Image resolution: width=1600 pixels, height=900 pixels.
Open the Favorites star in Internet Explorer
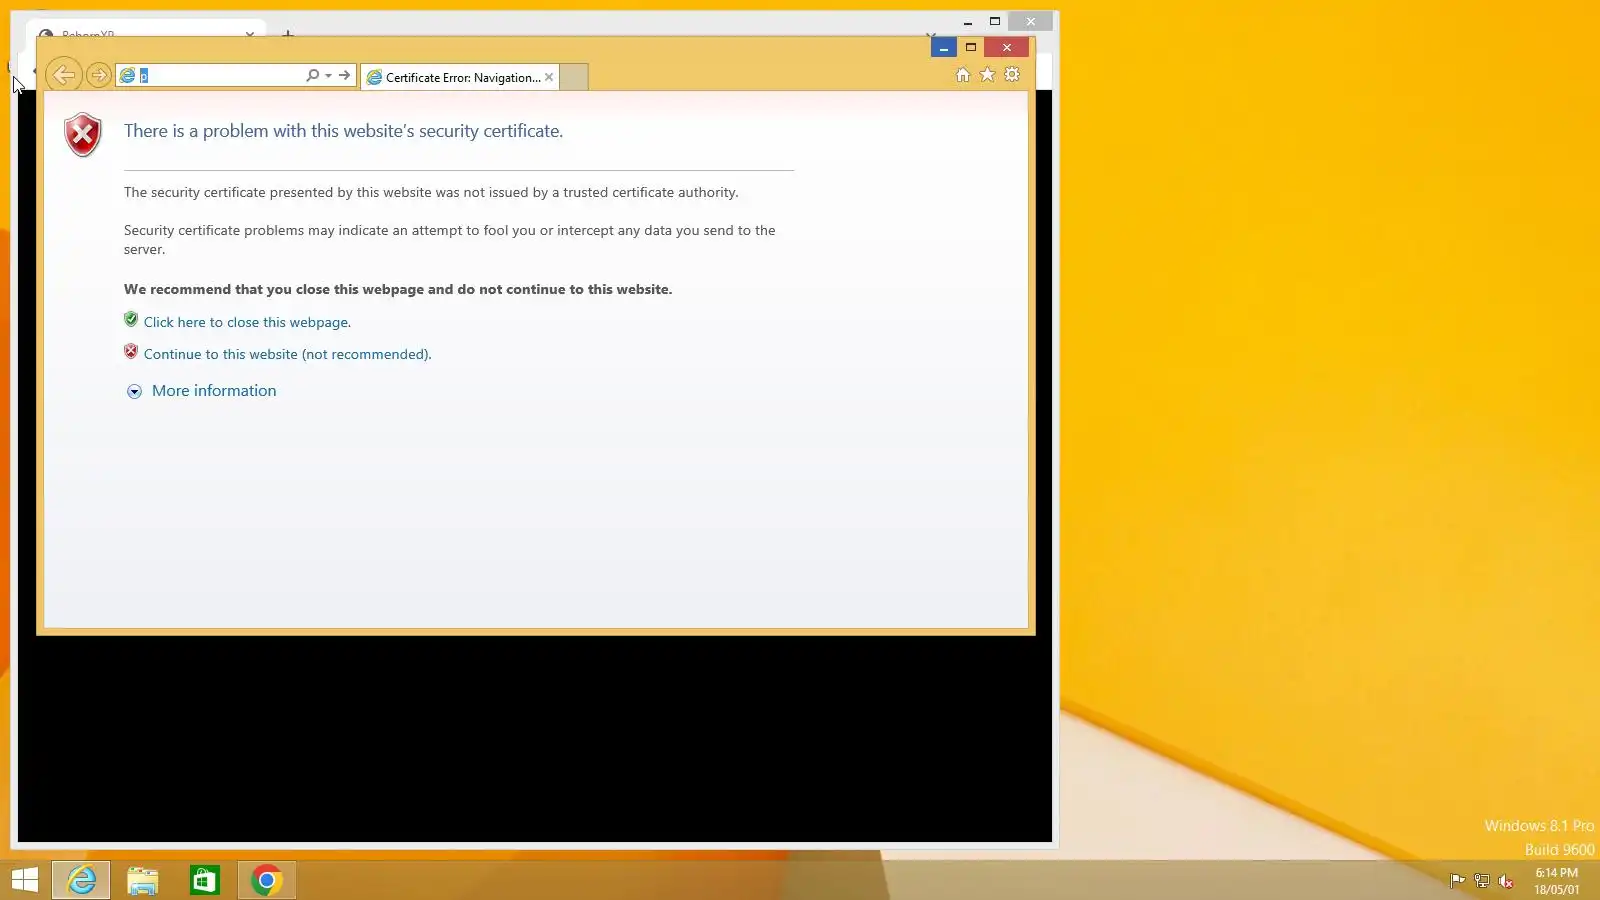(x=987, y=75)
